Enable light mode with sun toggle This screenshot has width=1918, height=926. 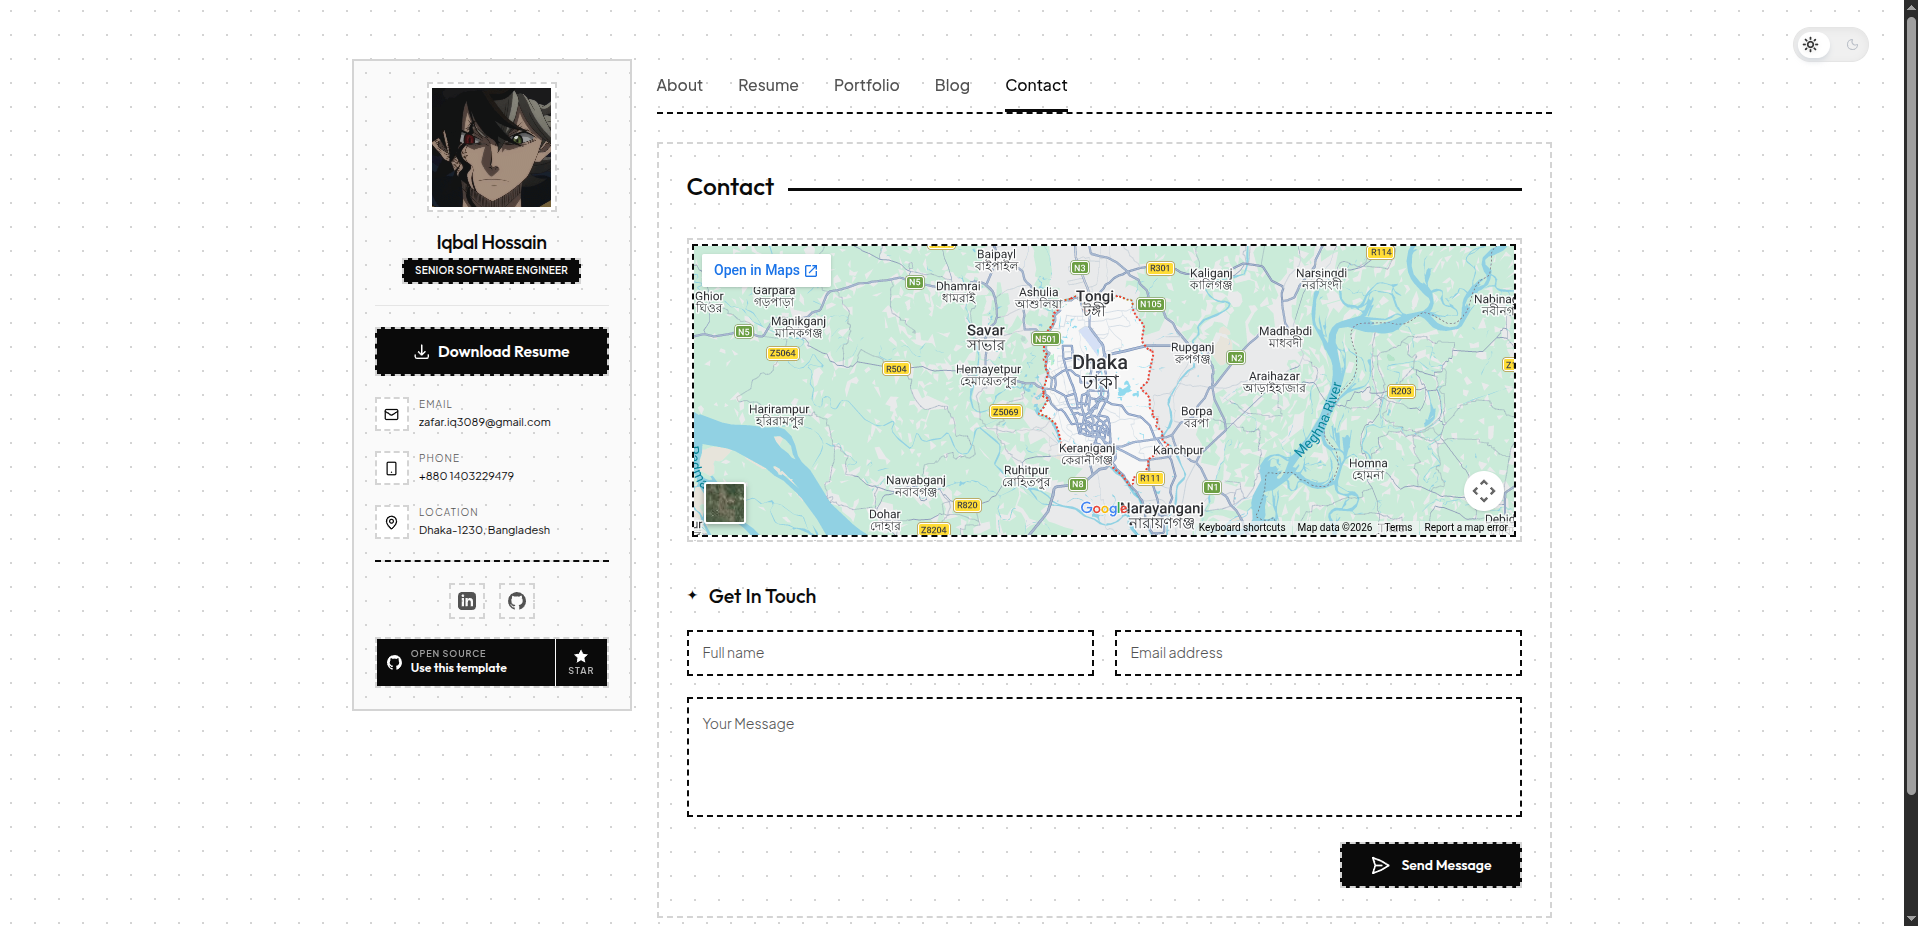point(1811,45)
